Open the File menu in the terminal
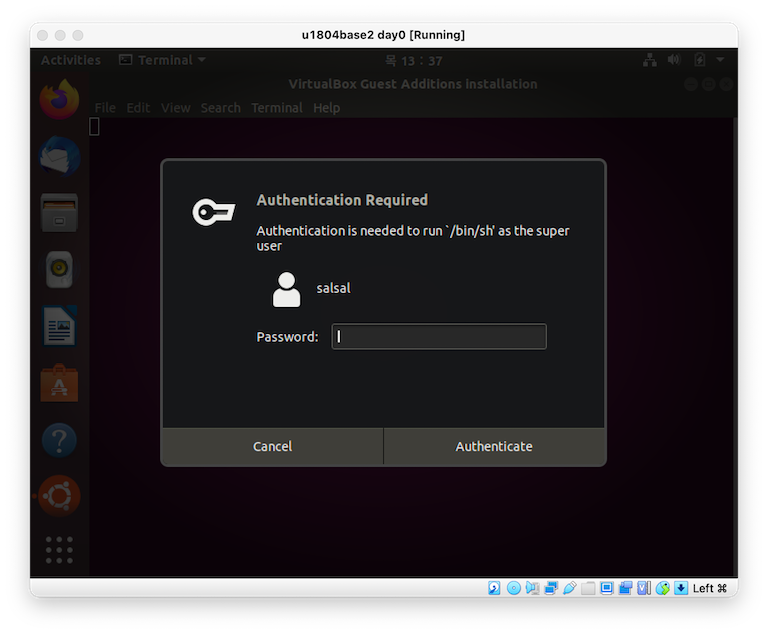 (105, 108)
